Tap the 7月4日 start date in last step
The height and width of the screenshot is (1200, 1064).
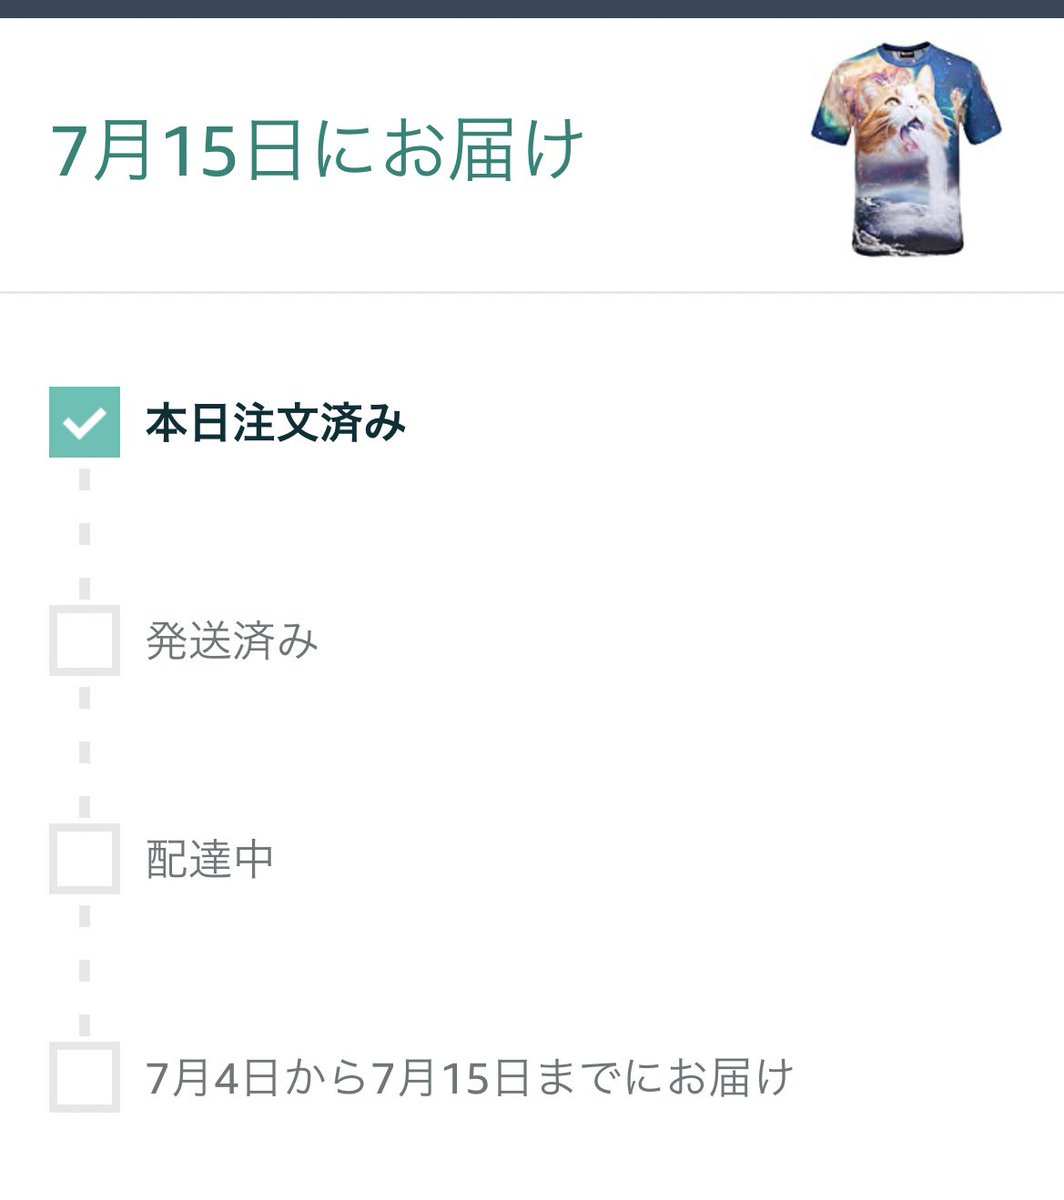coord(211,1078)
